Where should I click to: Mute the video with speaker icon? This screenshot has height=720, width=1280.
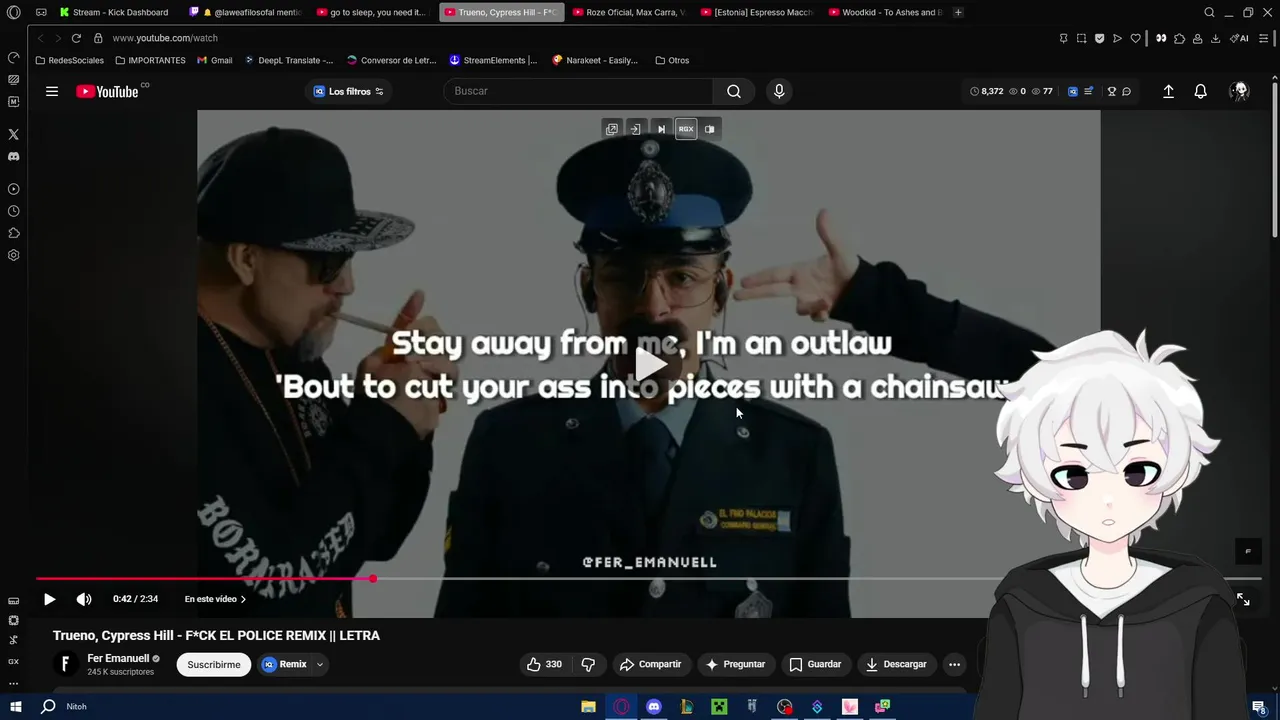point(84,599)
